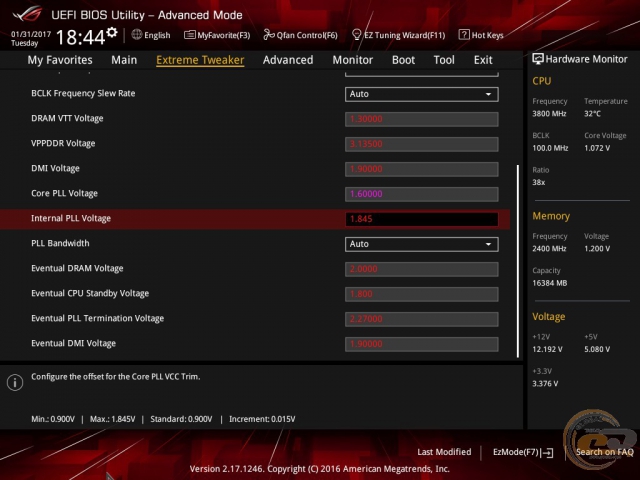Select BCLK Frequency Slew Rate label
This screenshot has width=640, height=480.
click(x=83, y=93)
